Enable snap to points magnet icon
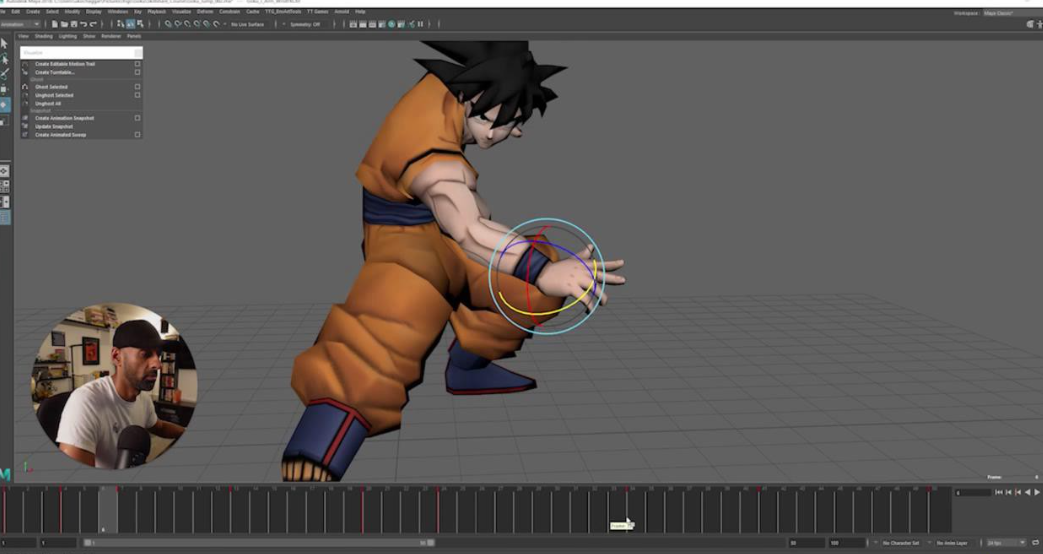This screenshot has height=554, width=1043. click(x=188, y=24)
